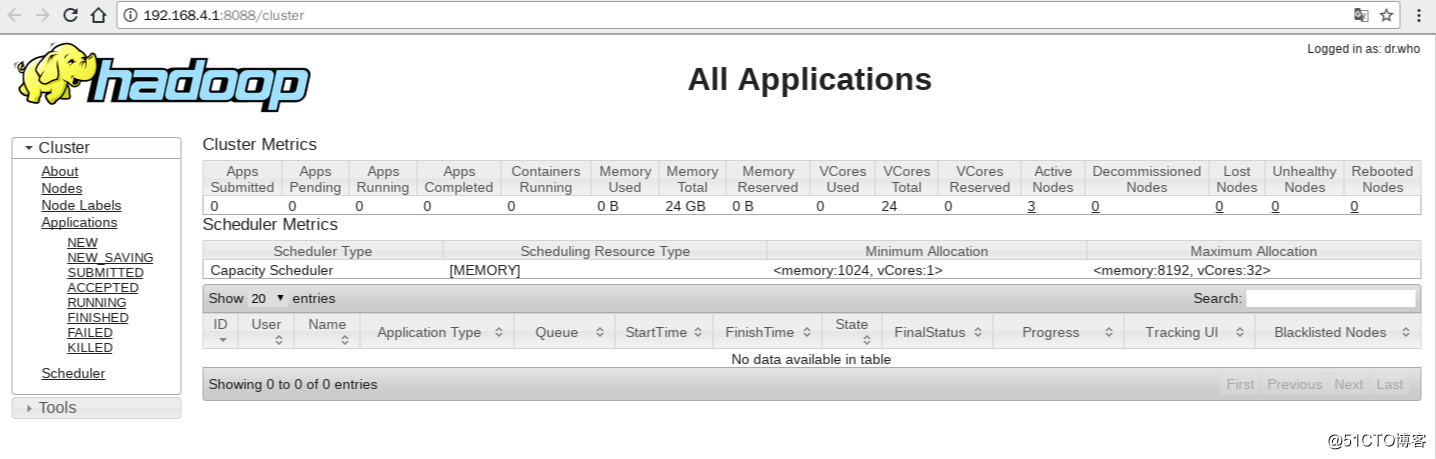Screen dimensions: 1436x459
Task: Open the Applications link in sidebar
Action: 79,222
